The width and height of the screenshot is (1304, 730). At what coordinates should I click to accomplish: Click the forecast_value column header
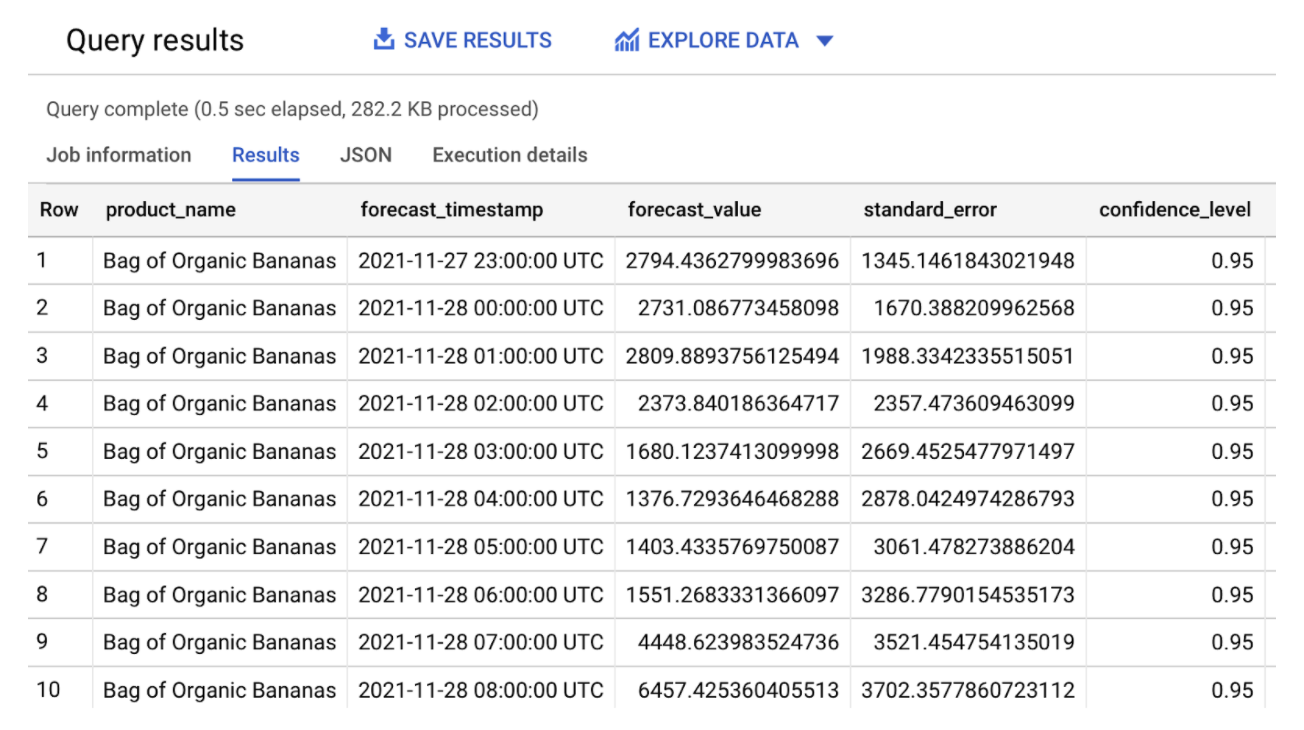coord(693,210)
